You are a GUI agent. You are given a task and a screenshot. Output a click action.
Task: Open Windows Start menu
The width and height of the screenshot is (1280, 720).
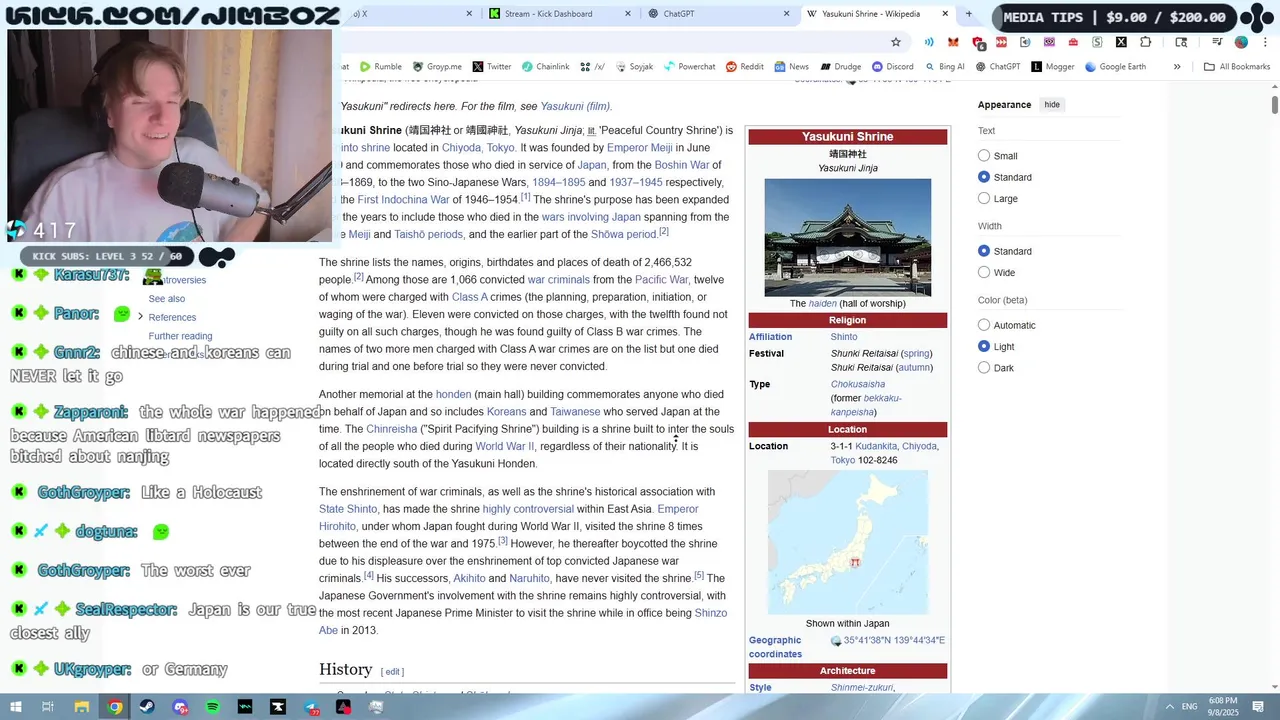pos(15,707)
